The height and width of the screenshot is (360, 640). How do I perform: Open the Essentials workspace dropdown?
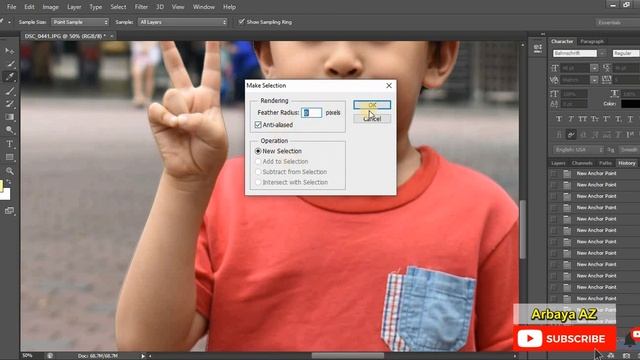[x=617, y=22]
